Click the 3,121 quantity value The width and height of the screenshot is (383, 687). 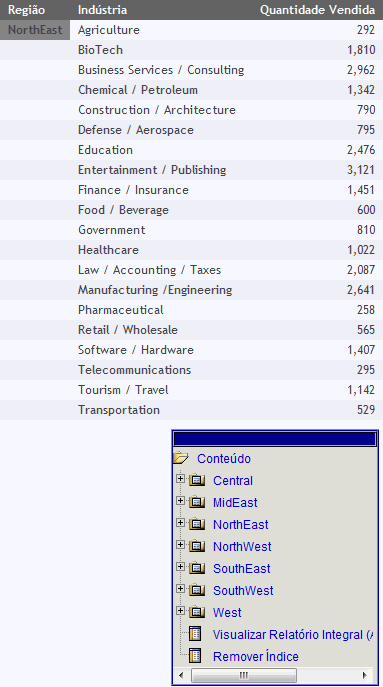361,170
